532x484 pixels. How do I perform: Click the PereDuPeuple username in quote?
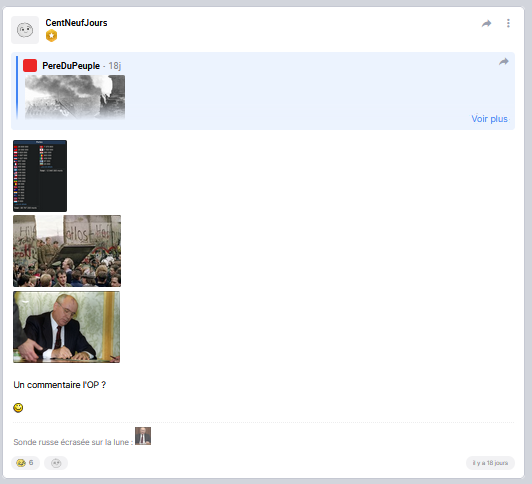pos(71,65)
